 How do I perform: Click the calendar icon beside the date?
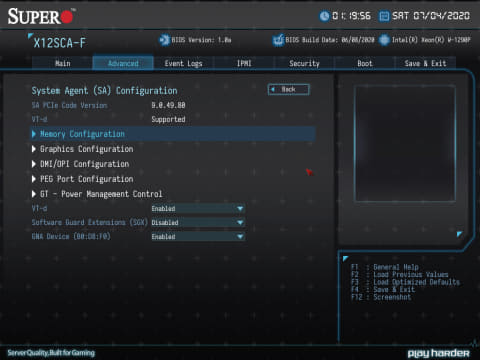click(x=384, y=16)
